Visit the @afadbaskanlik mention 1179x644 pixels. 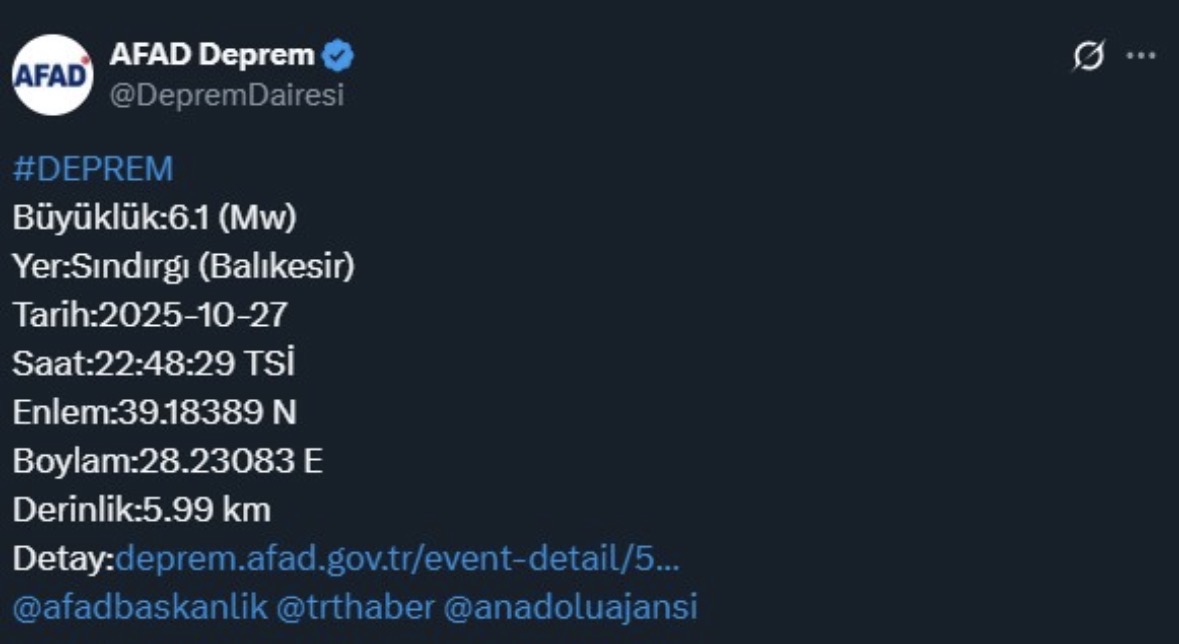coord(137,607)
